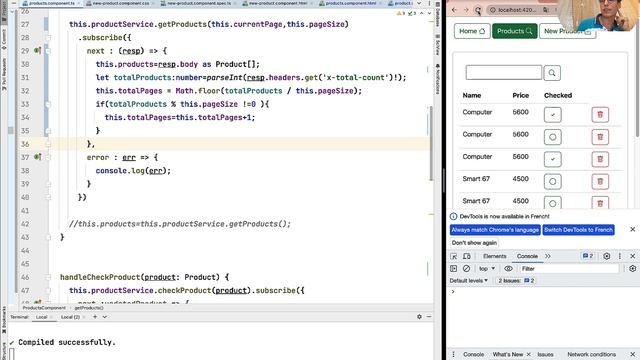The height and width of the screenshot is (360, 640).
Task: Delete the second Computer product row
Action: tap(600, 137)
